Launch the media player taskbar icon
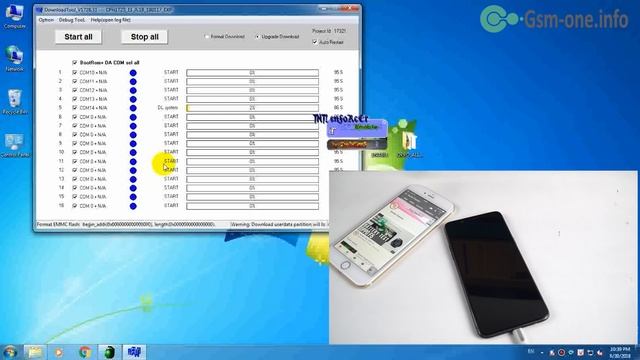The height and width of the screenshot is (360, 640). pyautogui.click(x=59, y=352)
